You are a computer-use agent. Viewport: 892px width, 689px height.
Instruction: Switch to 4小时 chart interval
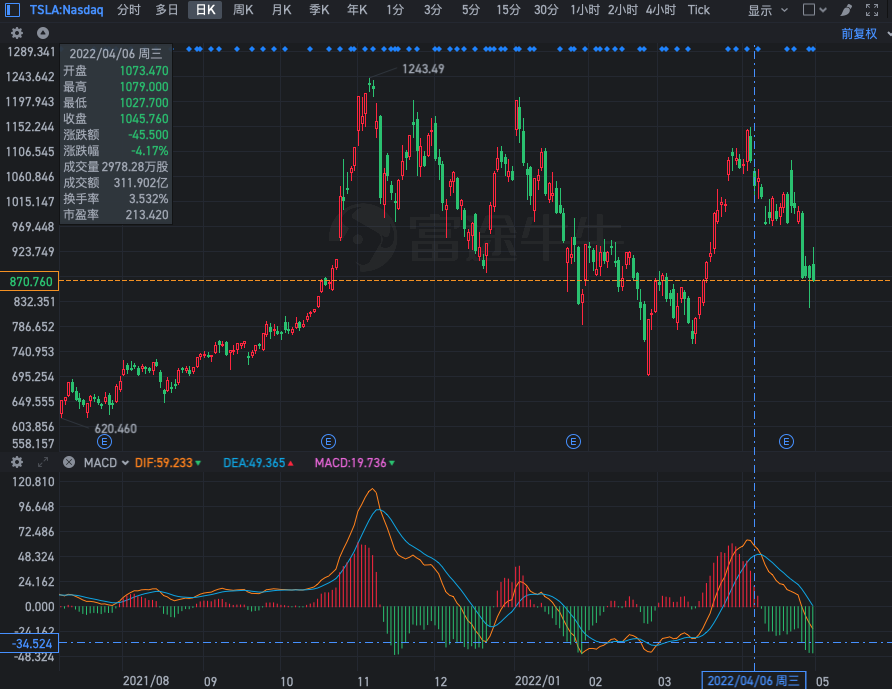[660, 10]
